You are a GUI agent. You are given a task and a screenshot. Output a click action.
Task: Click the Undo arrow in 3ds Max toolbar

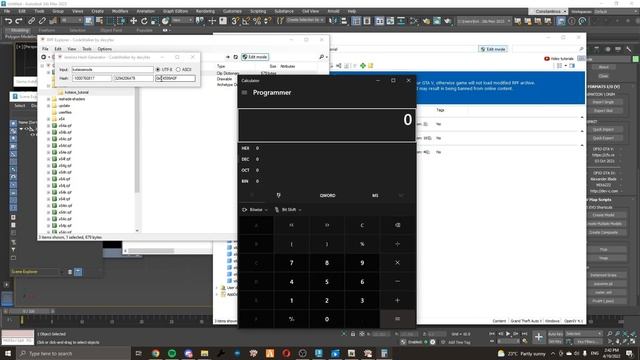click(8, 20)
